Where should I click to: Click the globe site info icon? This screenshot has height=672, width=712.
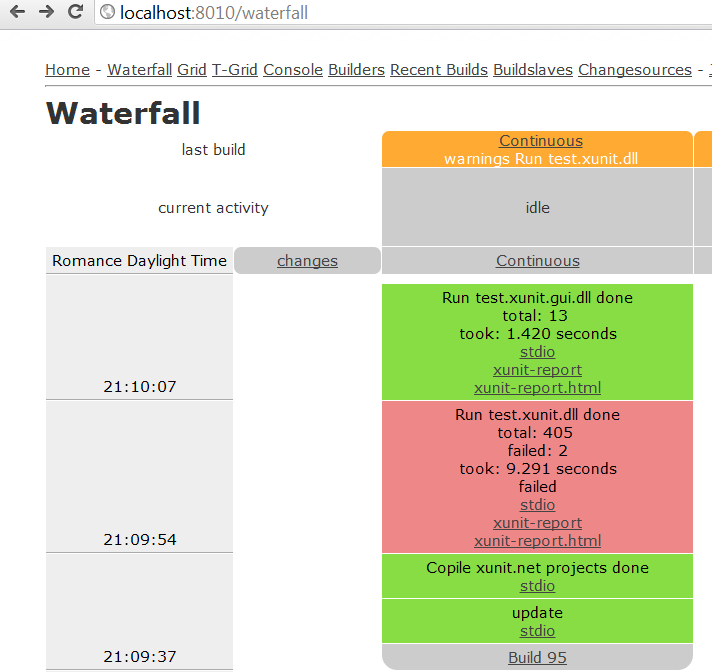coord(108,12)
